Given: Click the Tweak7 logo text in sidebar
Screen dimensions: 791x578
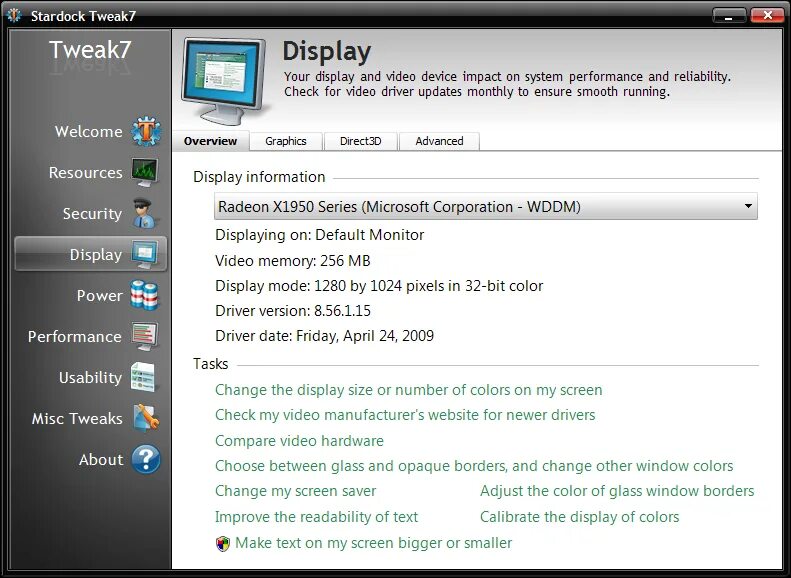Looking at the screenshot, I should [x=90, y=49].
